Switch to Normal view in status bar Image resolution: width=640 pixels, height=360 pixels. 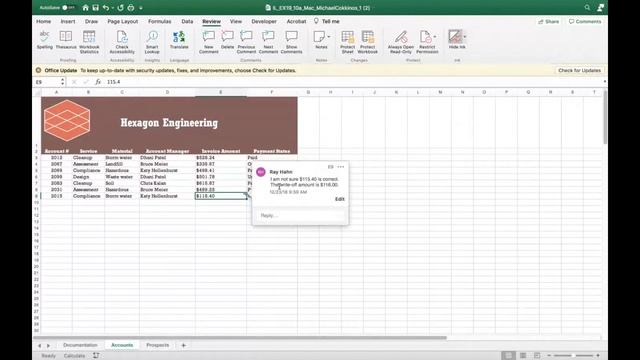pyautogui.click(x=508, y=356)
